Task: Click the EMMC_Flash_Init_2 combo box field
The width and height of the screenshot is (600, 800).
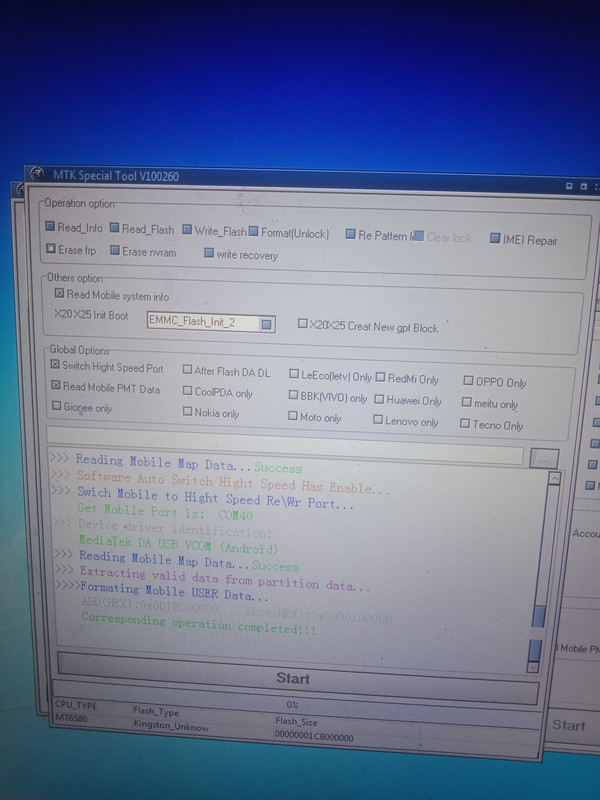Action: [211, 322]
